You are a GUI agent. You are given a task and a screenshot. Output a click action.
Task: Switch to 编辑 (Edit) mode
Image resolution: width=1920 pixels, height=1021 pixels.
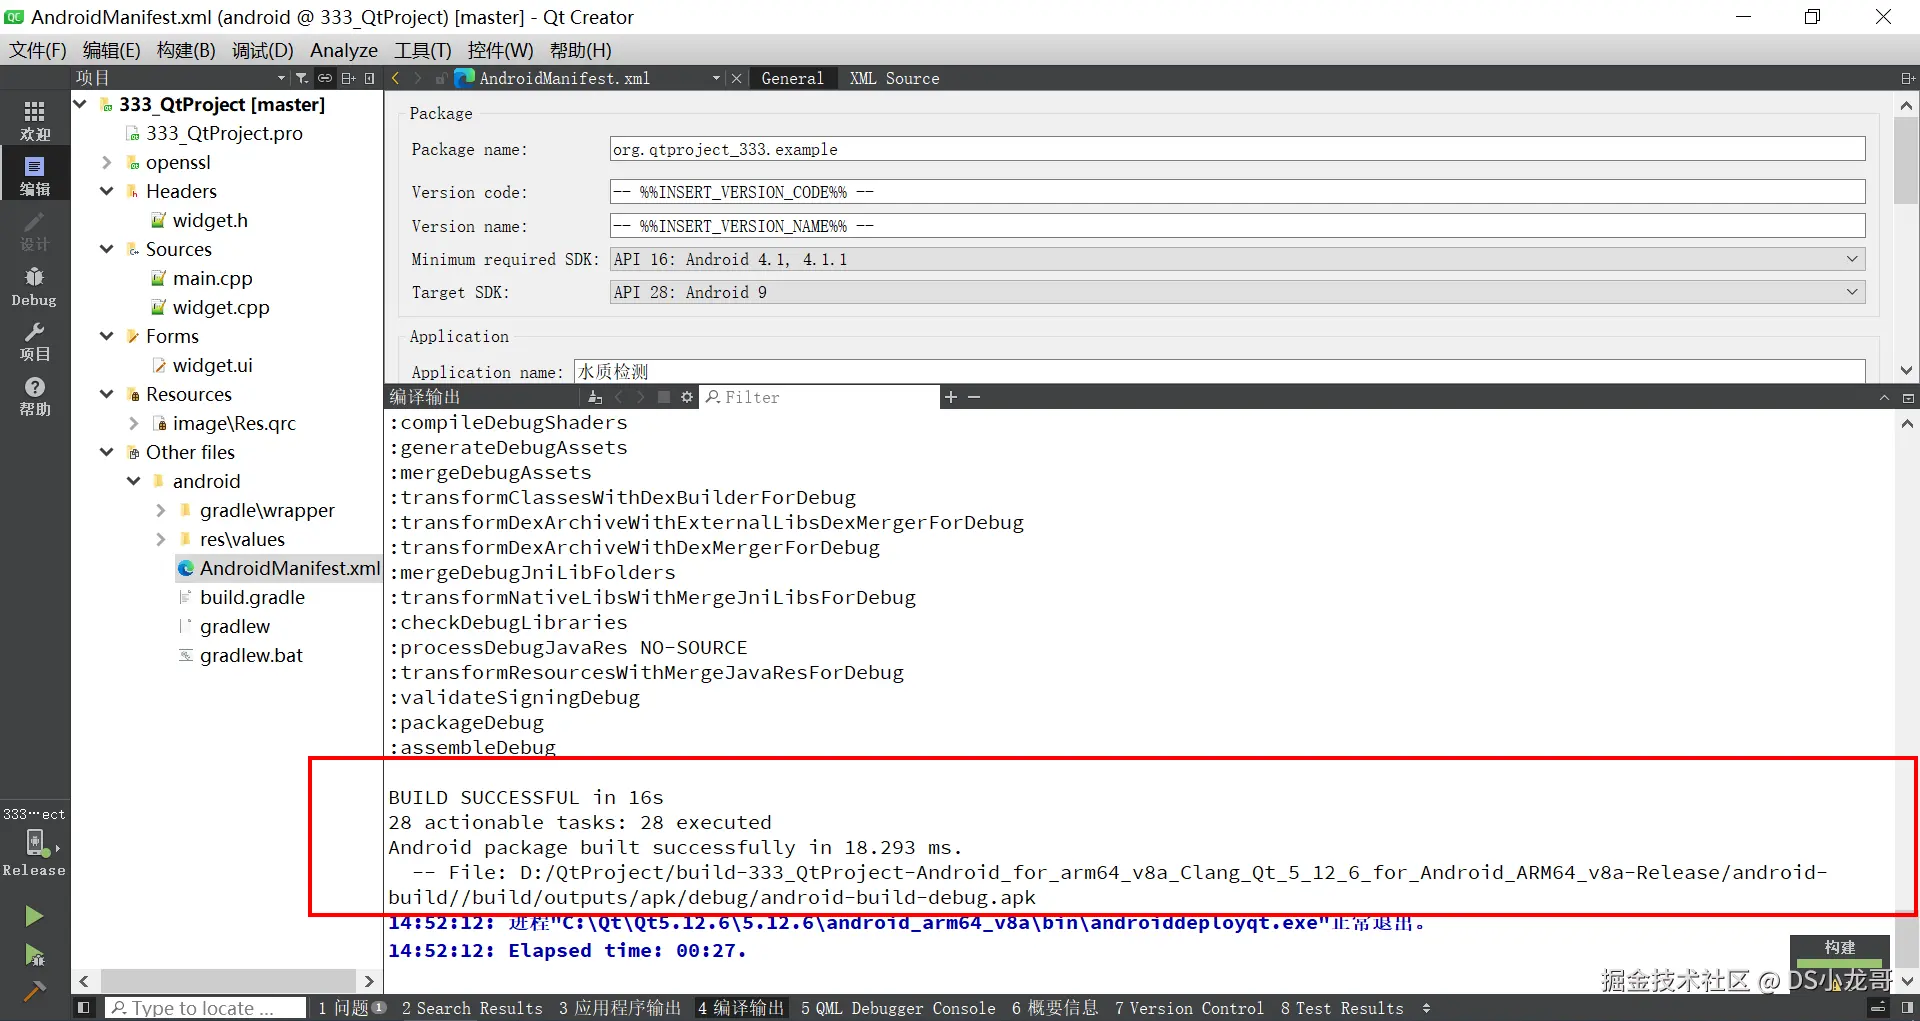point(35,174)
